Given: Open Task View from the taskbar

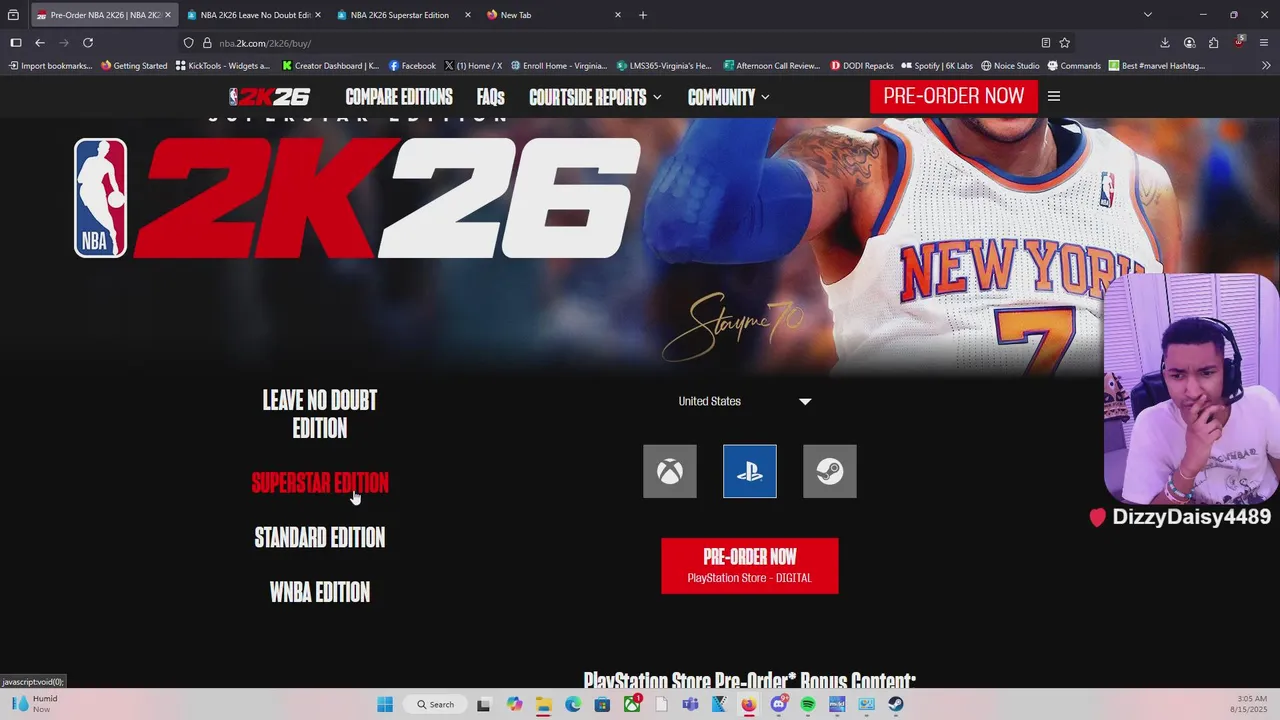Looking at the screenshot, I should (x=484, y=704).
